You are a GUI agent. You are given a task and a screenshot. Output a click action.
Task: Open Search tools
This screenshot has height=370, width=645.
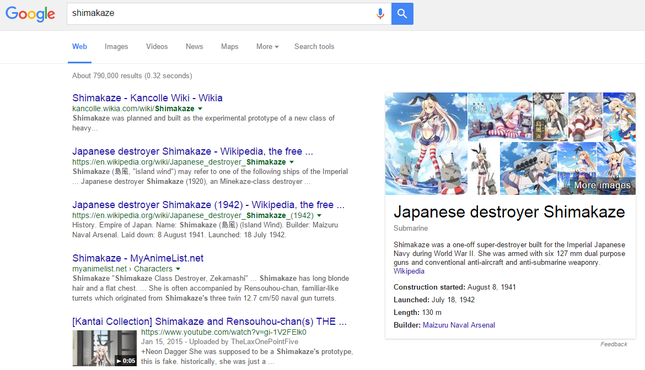click(314, 47)
